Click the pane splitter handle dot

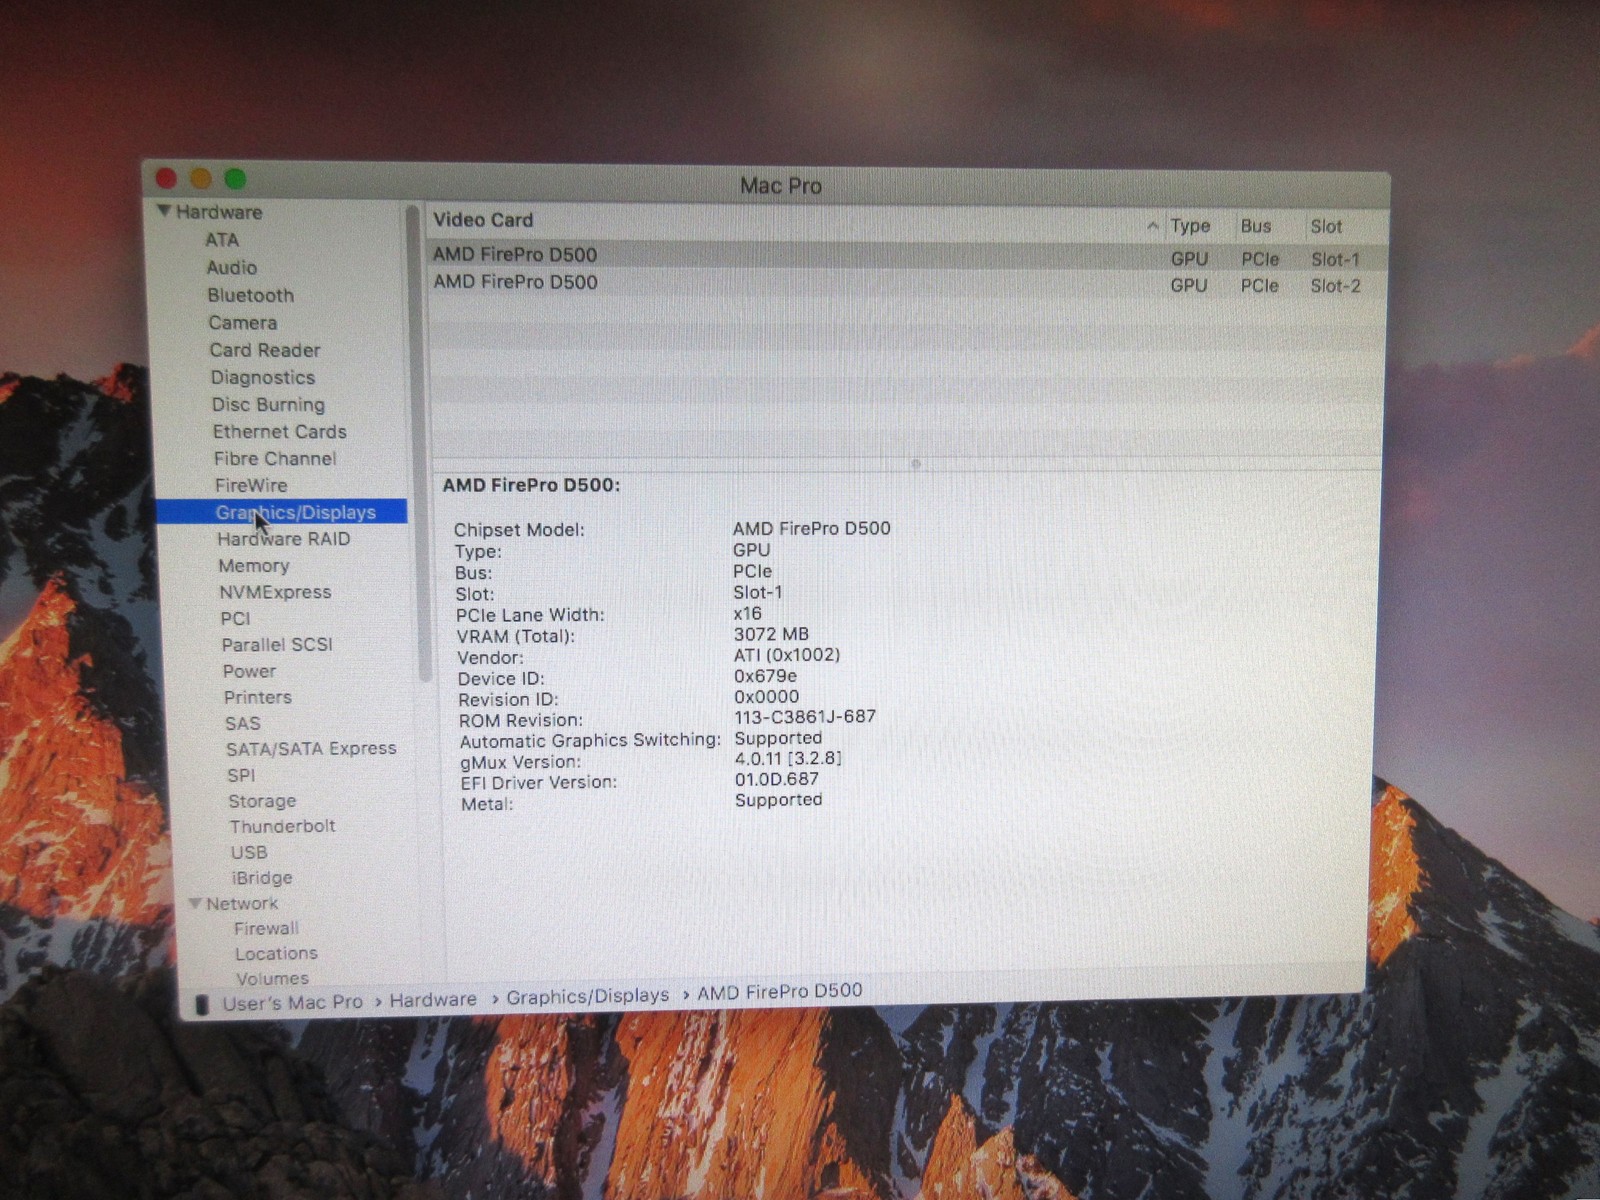pos(915,464)
